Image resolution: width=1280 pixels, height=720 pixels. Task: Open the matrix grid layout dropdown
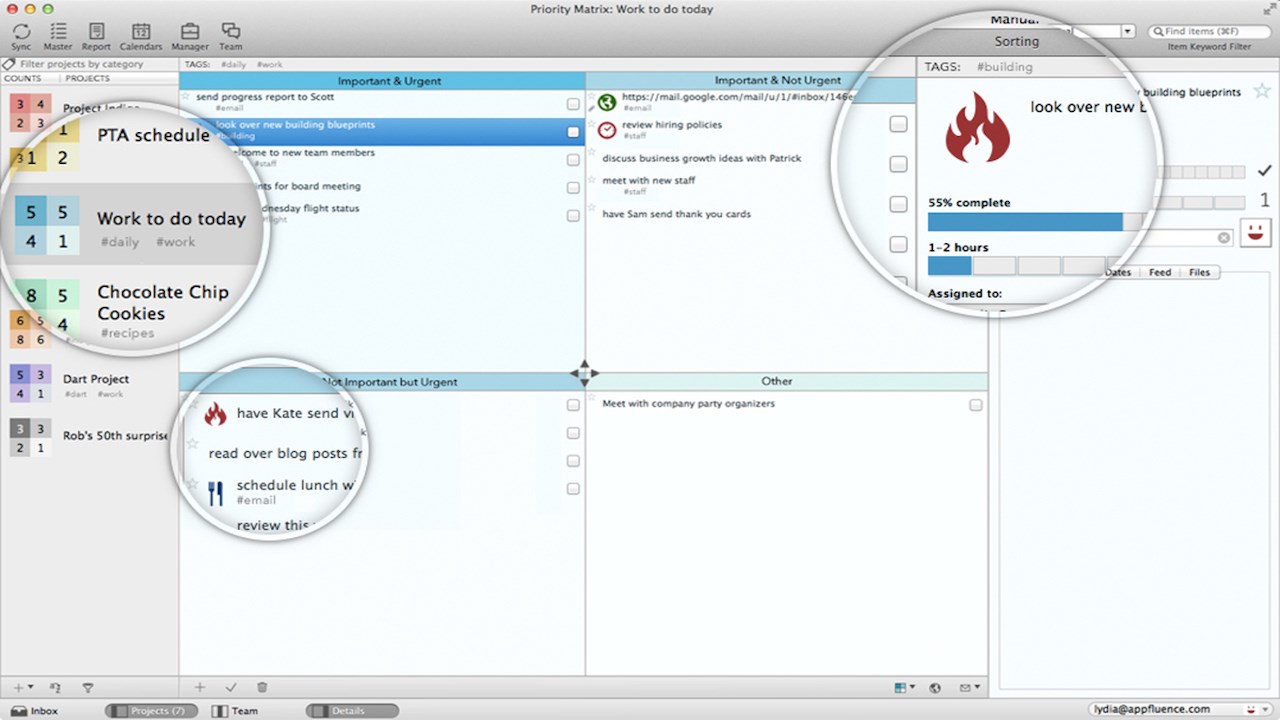(x=905, y=687)
